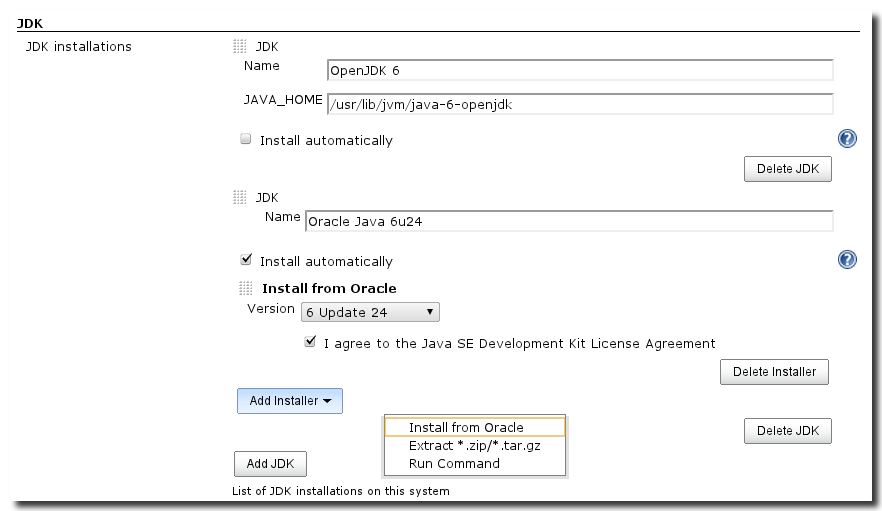
Task: Uncheck Install automatically for Oracle Java 6u24
Action: 246,260
